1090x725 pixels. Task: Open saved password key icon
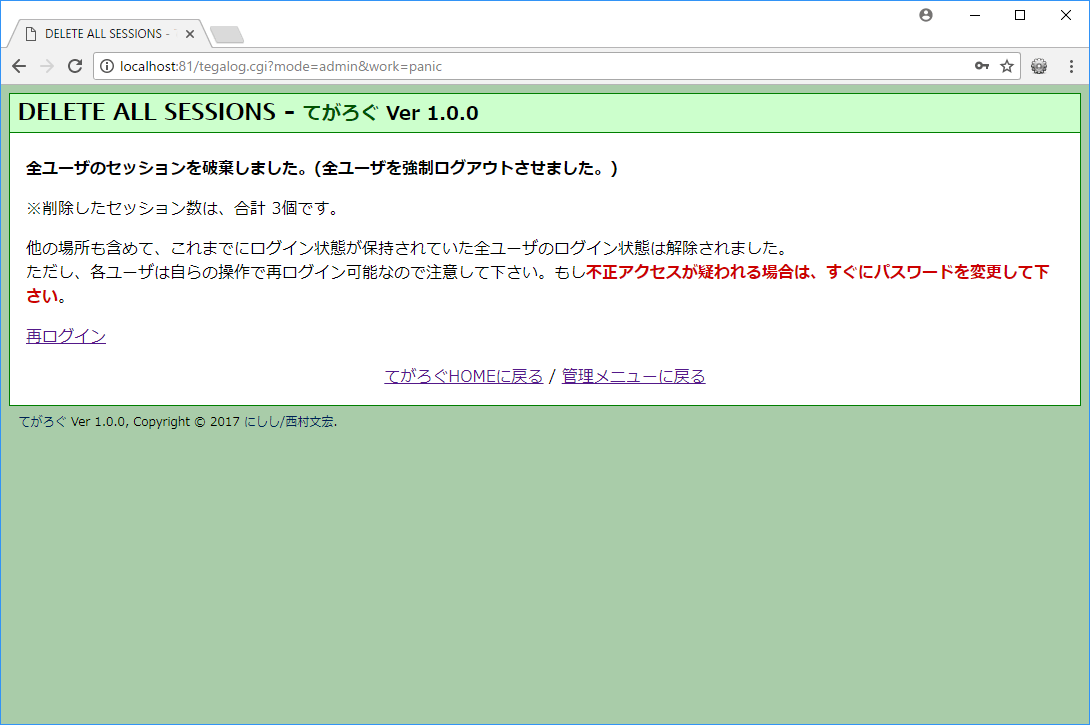point(982,66)
